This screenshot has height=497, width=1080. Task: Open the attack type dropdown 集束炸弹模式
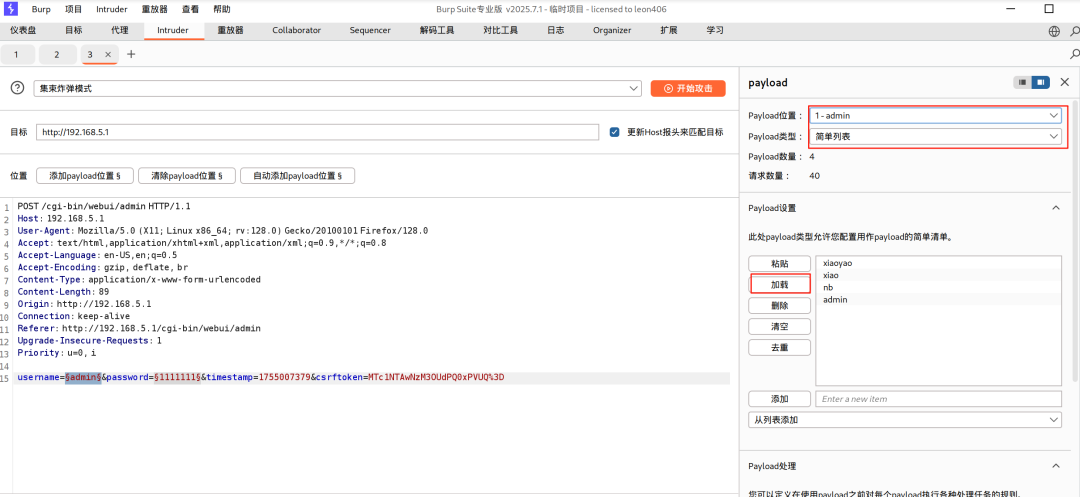click(x=338, y=89)
